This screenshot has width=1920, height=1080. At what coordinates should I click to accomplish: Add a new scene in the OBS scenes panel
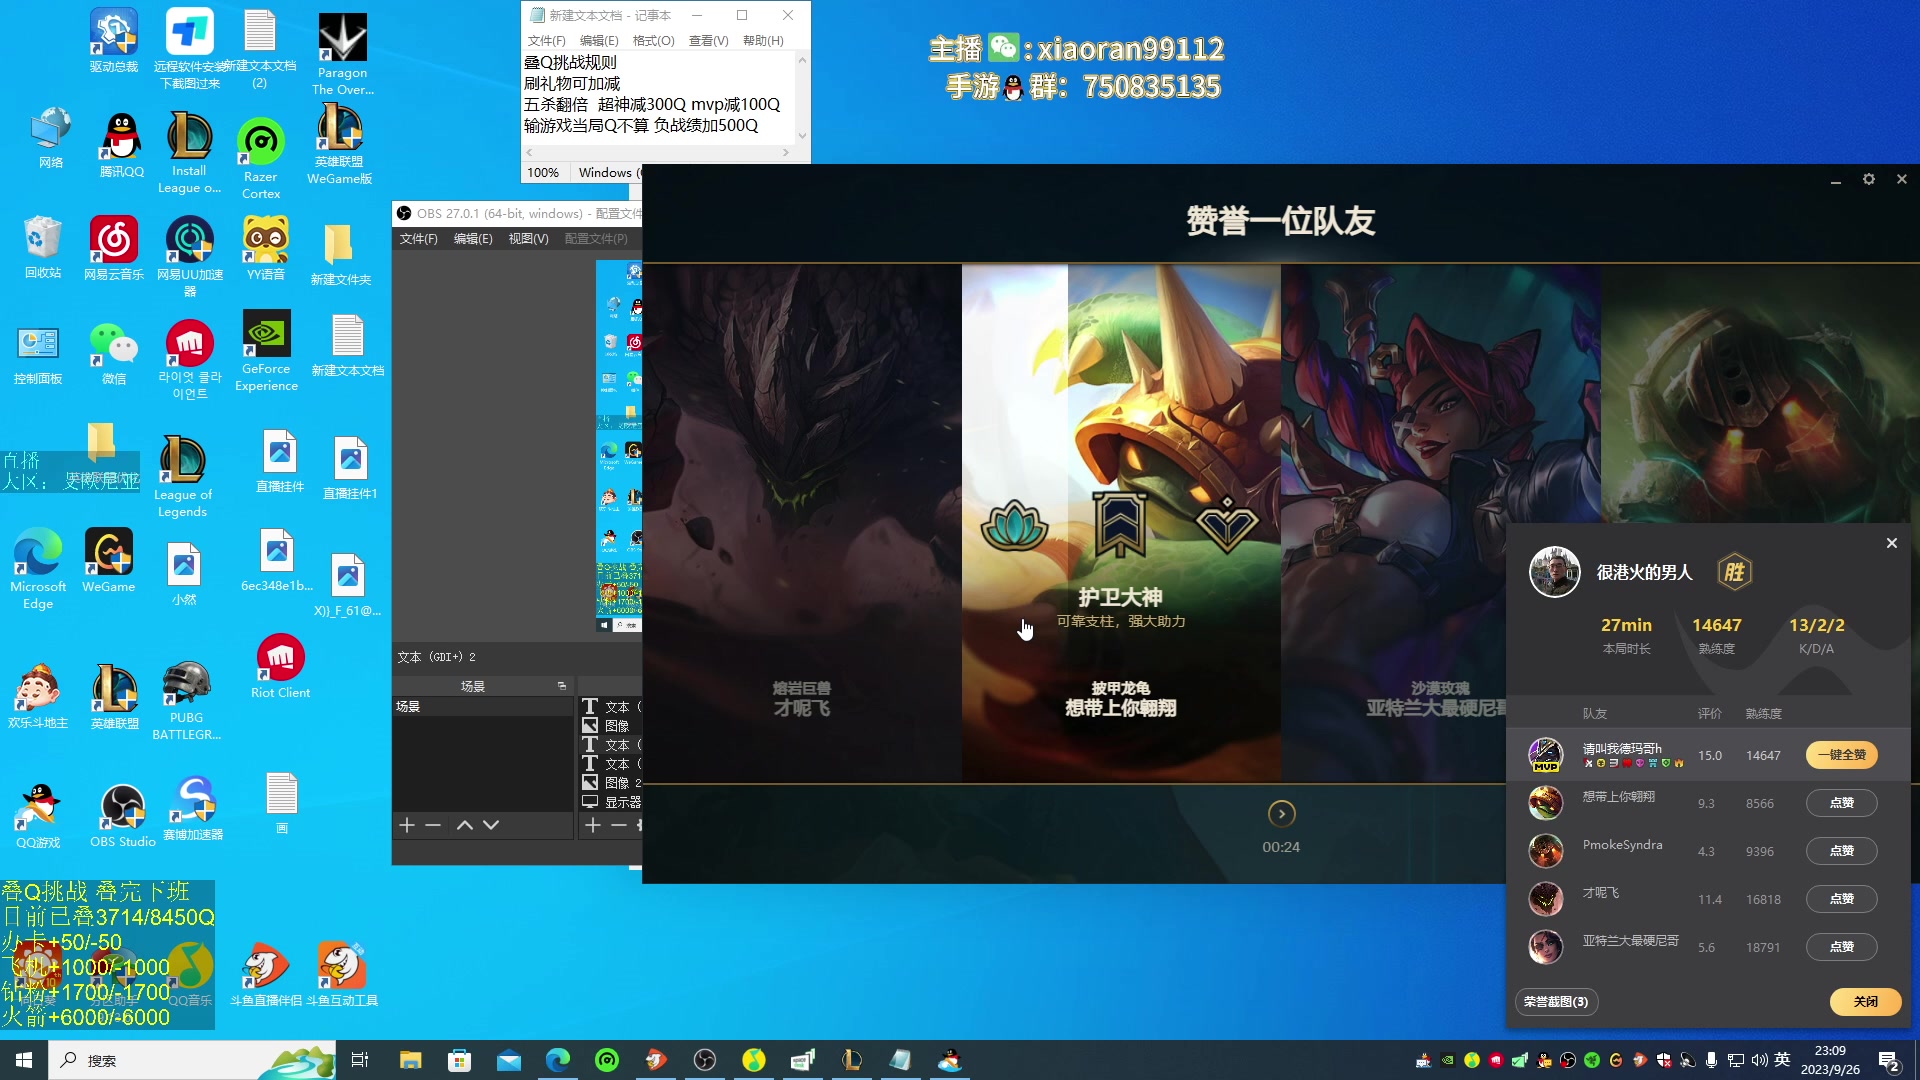[x=407, y=825]
